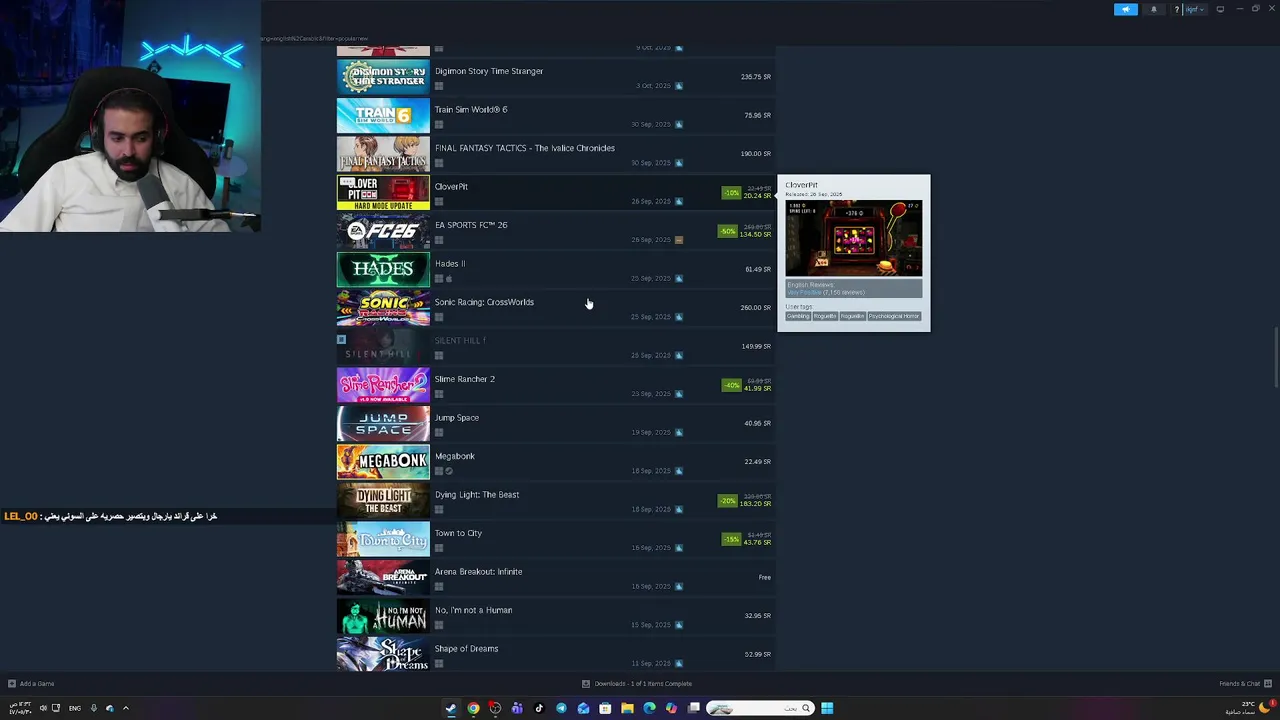Open Google Chrome from the taskbar
This screenshot has width=1280, height=720.
(x=473, y=708)
